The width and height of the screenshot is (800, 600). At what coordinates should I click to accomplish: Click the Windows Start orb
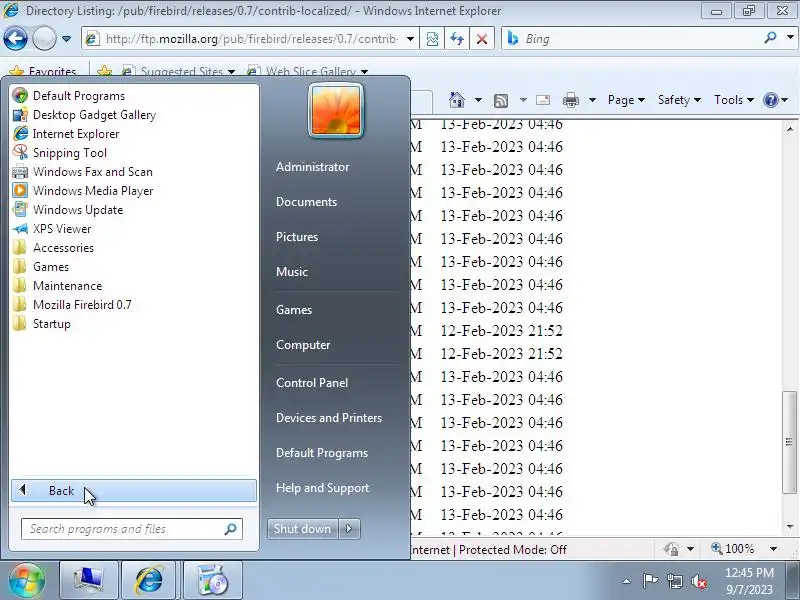(x=27, y=580)
